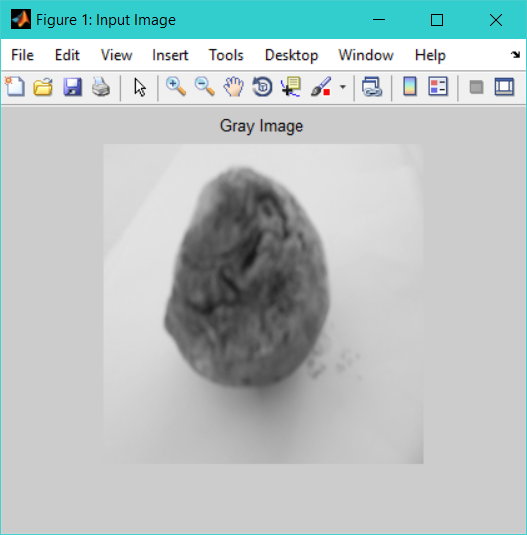The height and width of the screenshot is (535, 527).
Task: Click the dock figure arrow icon
Action: [x=515, y=55]
